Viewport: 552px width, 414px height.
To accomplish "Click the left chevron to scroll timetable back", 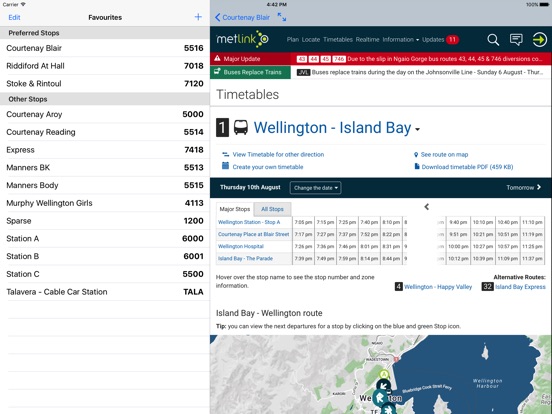I will [x=427, y=207].
